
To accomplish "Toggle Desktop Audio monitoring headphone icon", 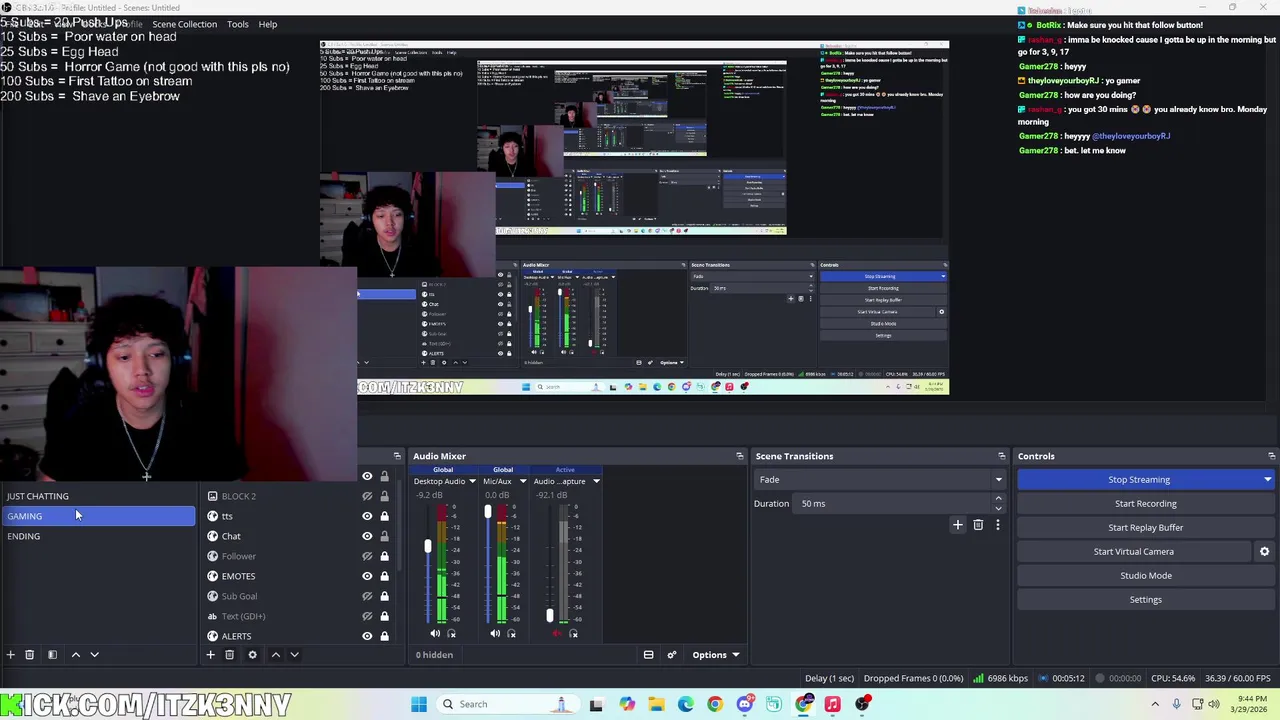I will 451,633.
